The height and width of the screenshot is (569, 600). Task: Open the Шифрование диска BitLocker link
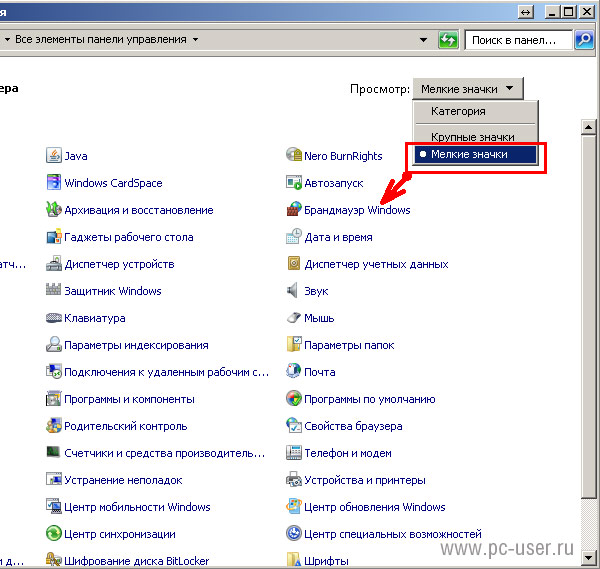[x=137, y=561]
